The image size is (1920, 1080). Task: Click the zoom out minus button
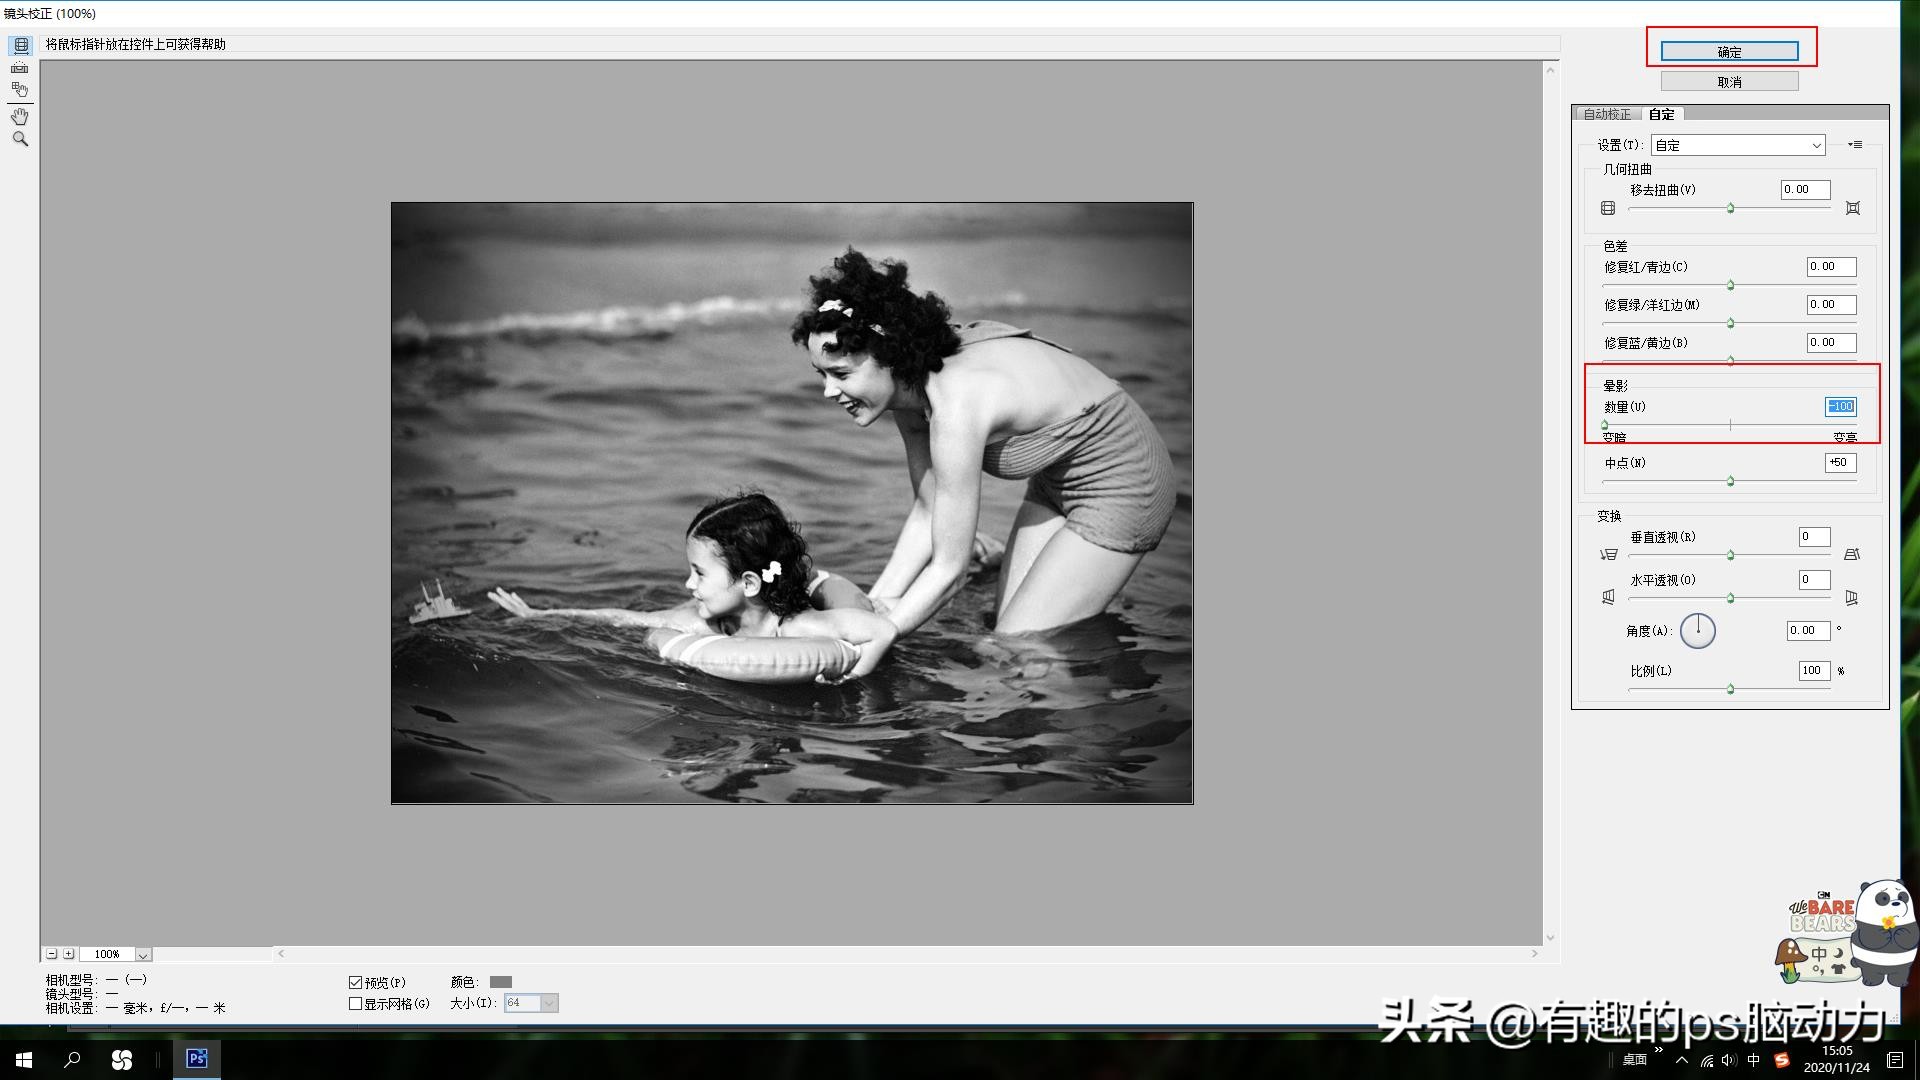(52, 954)
